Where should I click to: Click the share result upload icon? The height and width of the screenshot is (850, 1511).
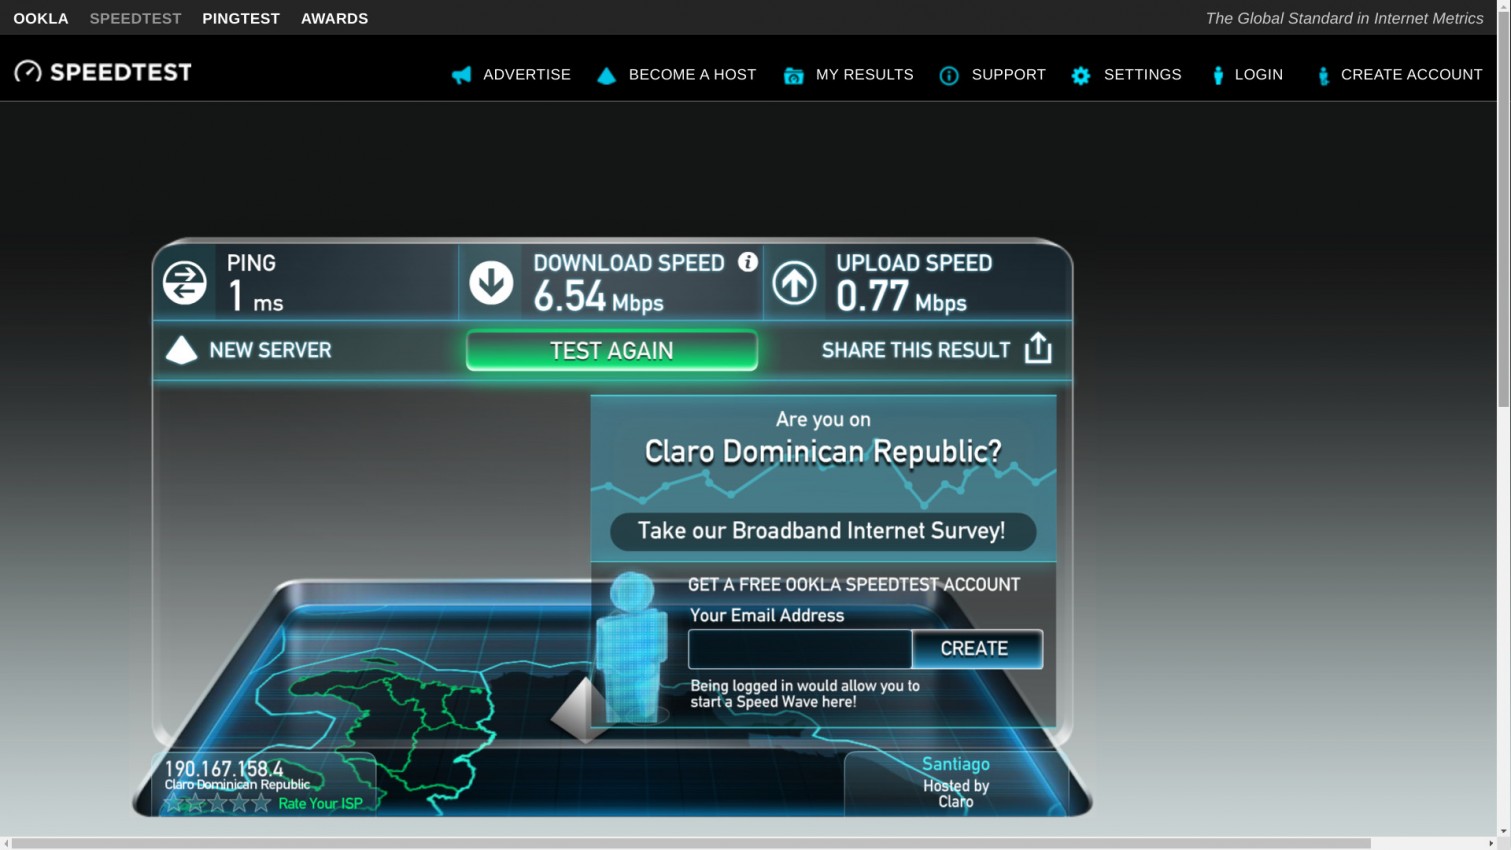click(x=1038, y=348)
